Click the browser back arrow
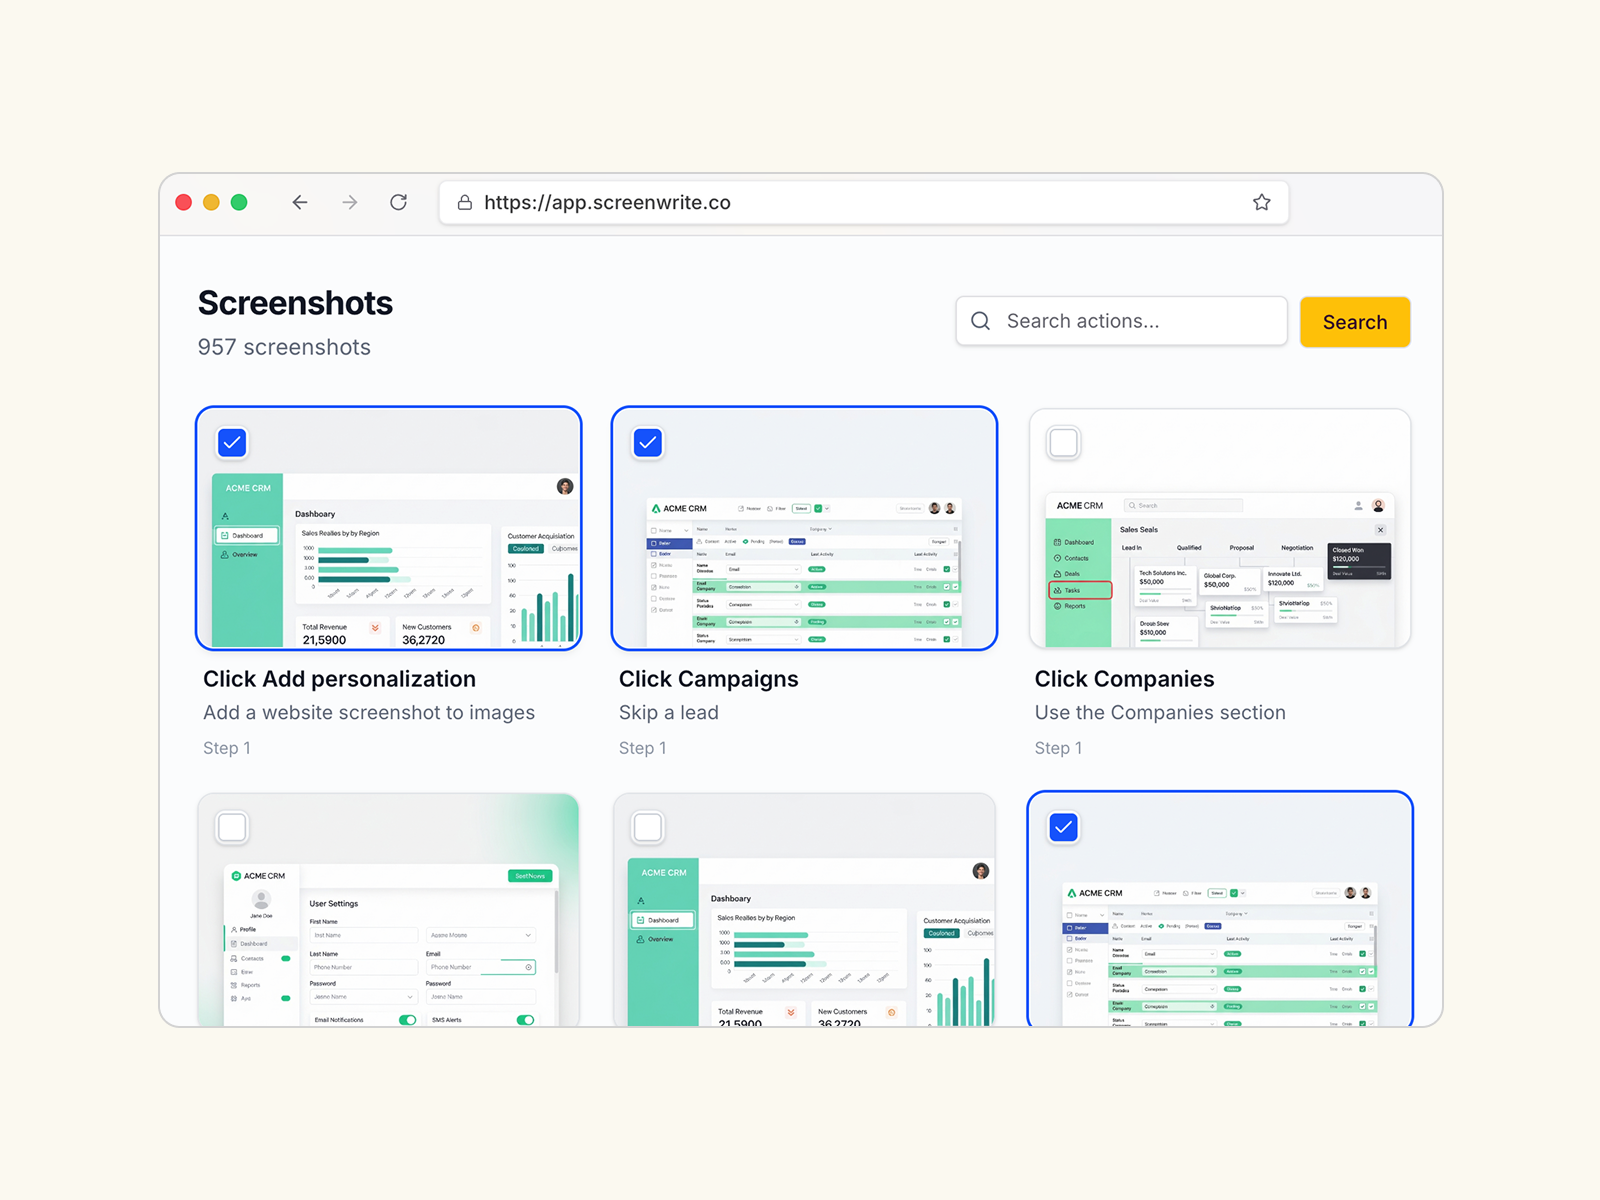The width and height of the screenshot is (1600, 1200). 299,203
